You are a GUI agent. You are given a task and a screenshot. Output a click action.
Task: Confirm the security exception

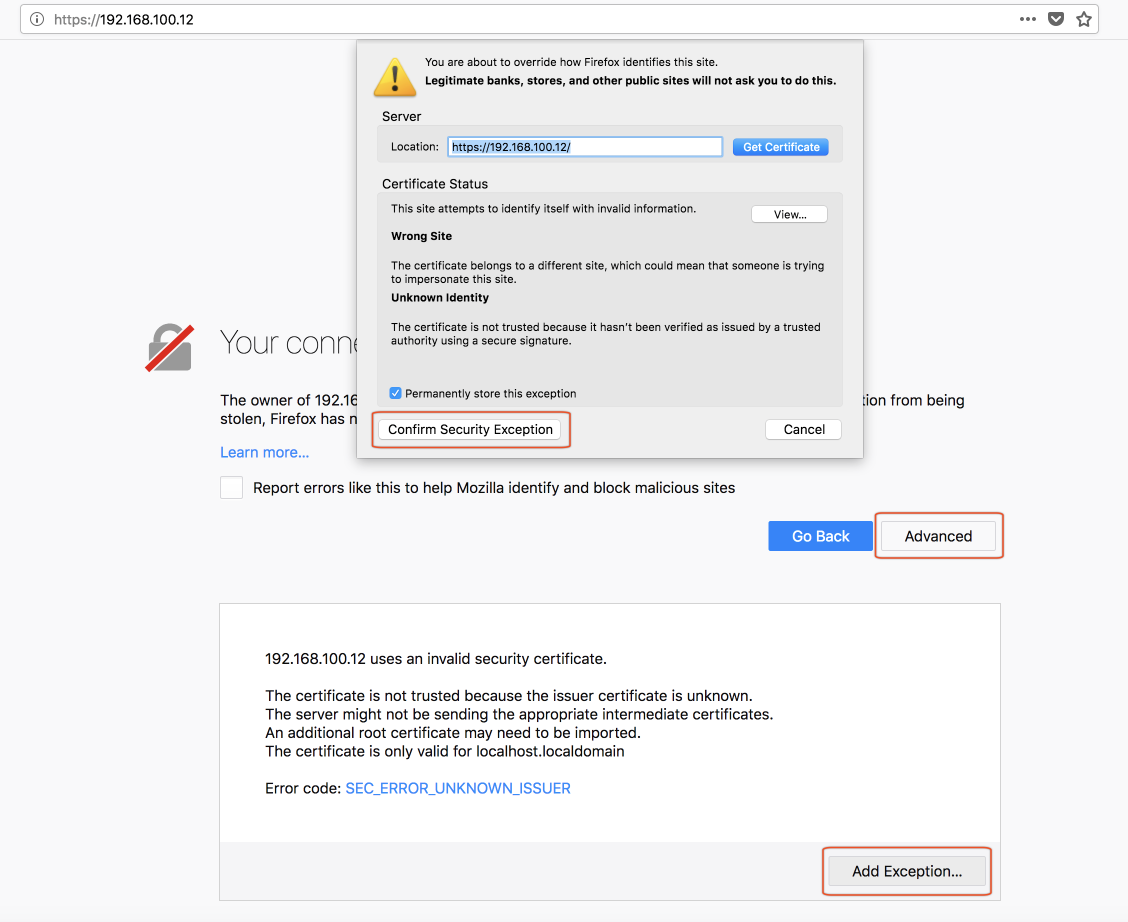click(470, 429)
